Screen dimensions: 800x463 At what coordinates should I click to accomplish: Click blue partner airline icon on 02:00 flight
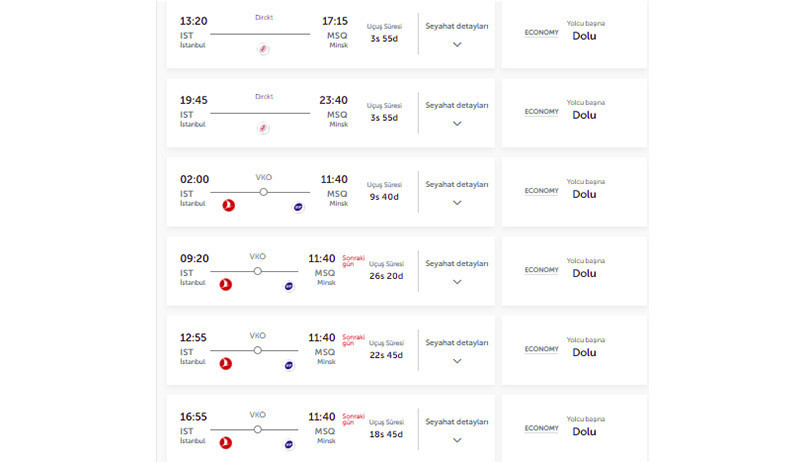pos(298,207)
